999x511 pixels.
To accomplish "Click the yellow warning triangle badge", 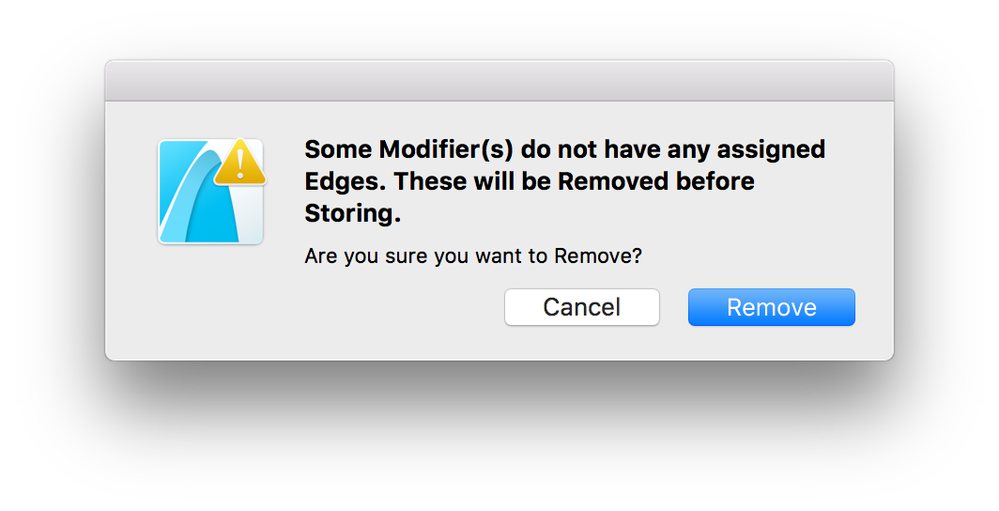I will coord(240,162).
